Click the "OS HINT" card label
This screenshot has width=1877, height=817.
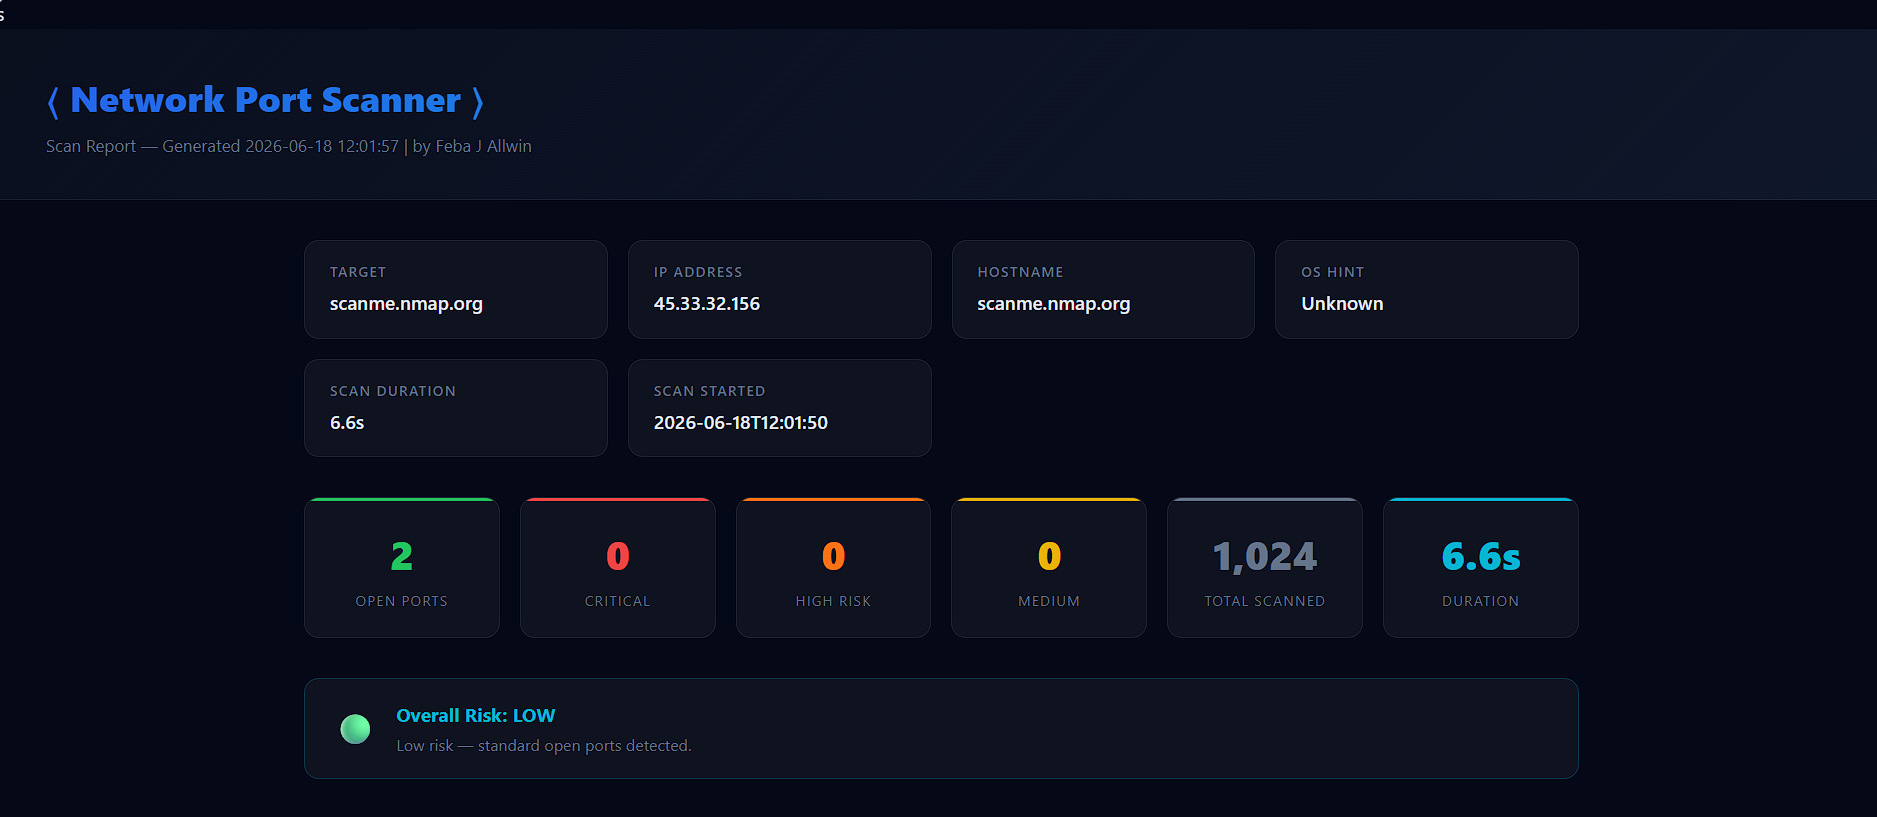1332,272
